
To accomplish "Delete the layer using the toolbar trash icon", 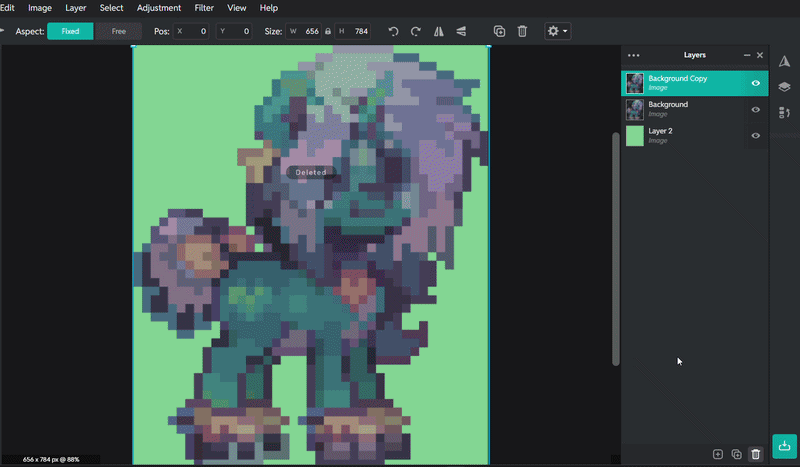I will 522,31.
